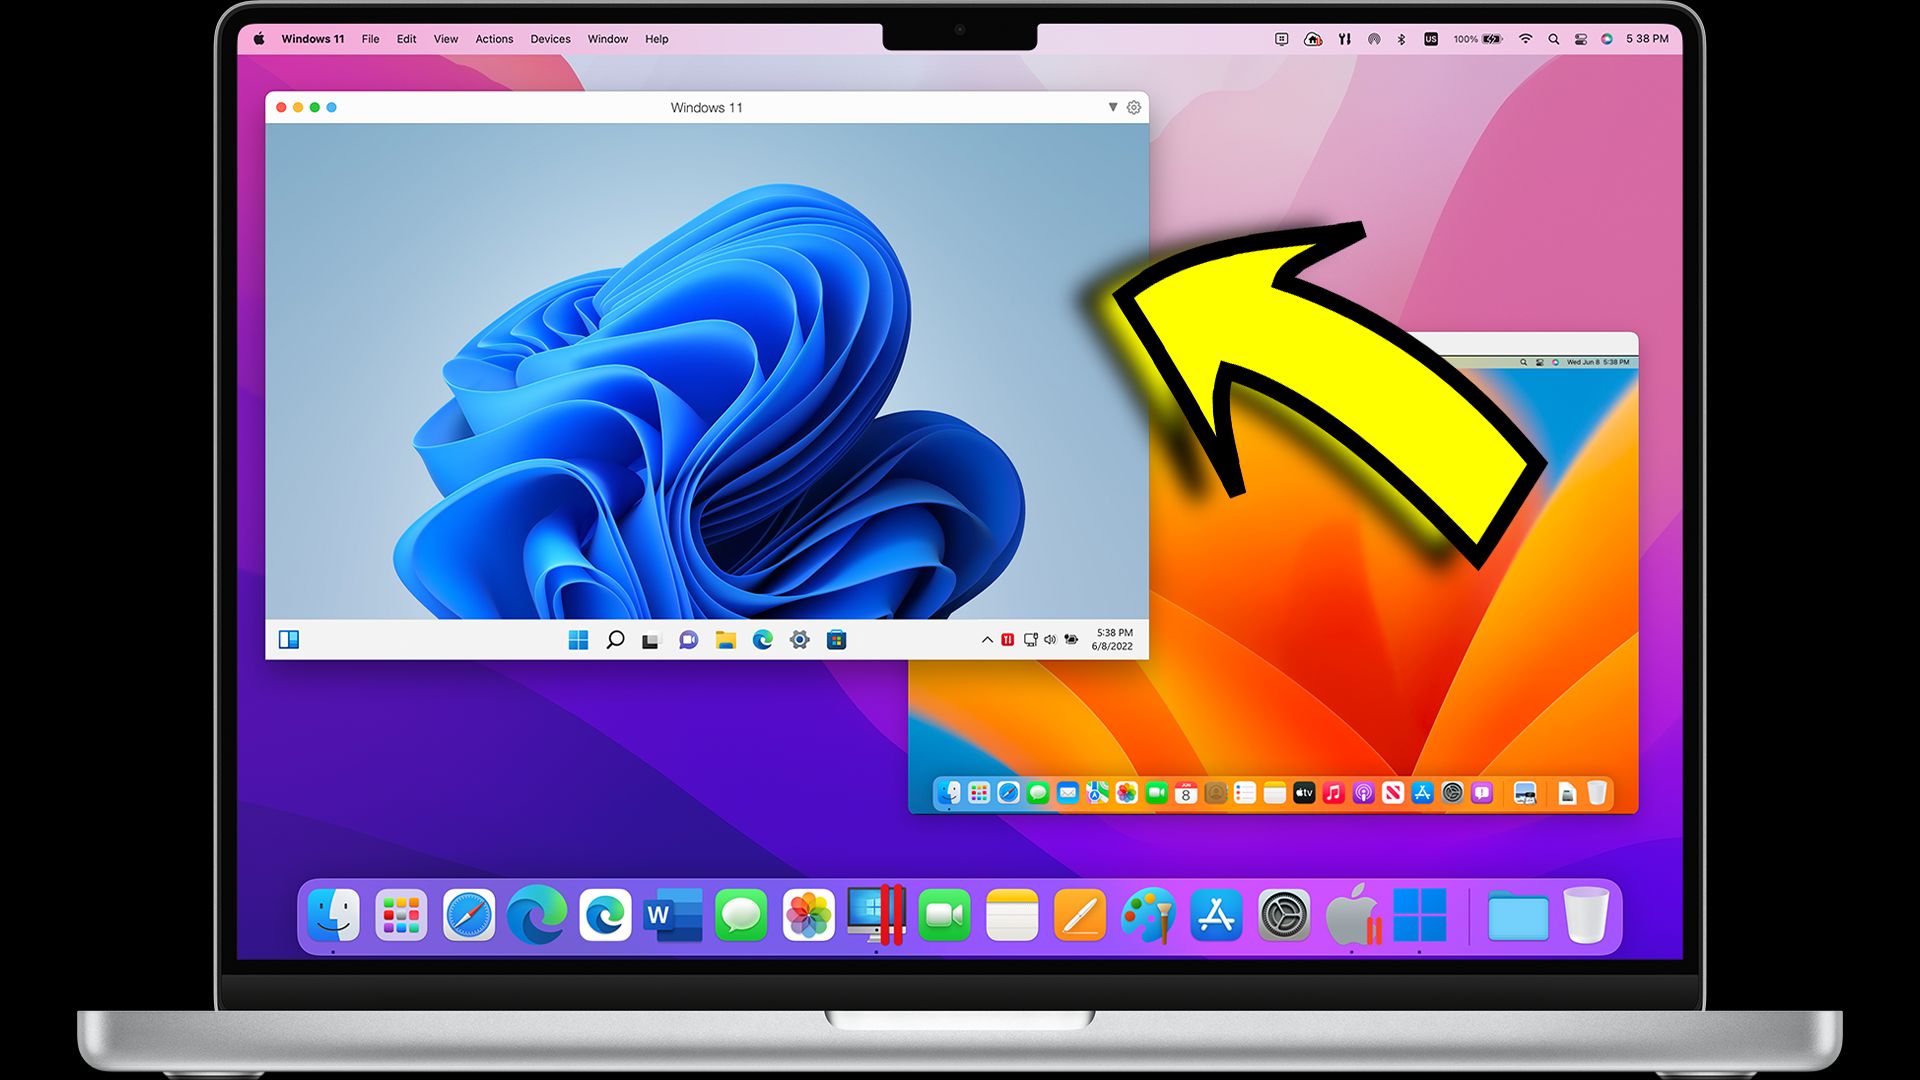The height and width of the screenshot is (1080, 1920).
Task: Open Windows 11 VM configuration gear
Action: 1134,107
